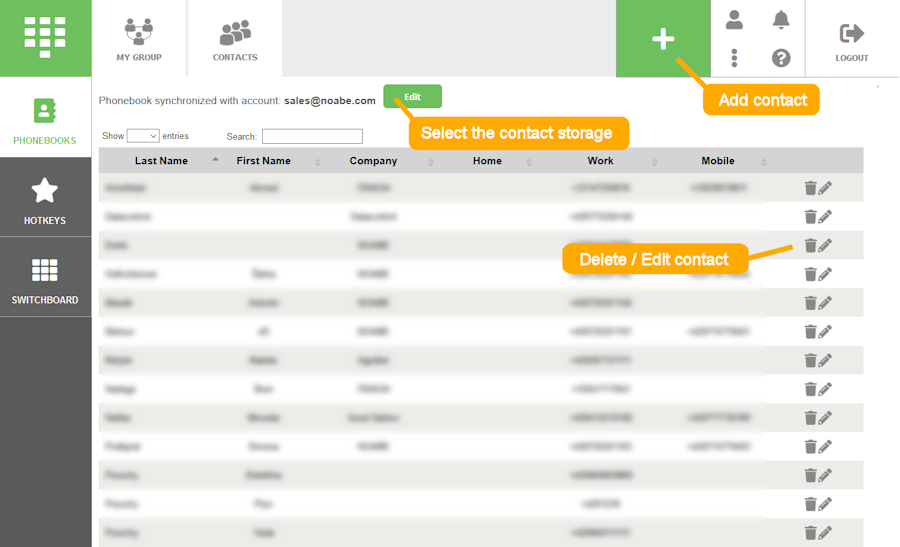This screenshot has height=547, width=900.
Task: Edit the first contact using pencil icon
Action: click(x=825, y=188)
